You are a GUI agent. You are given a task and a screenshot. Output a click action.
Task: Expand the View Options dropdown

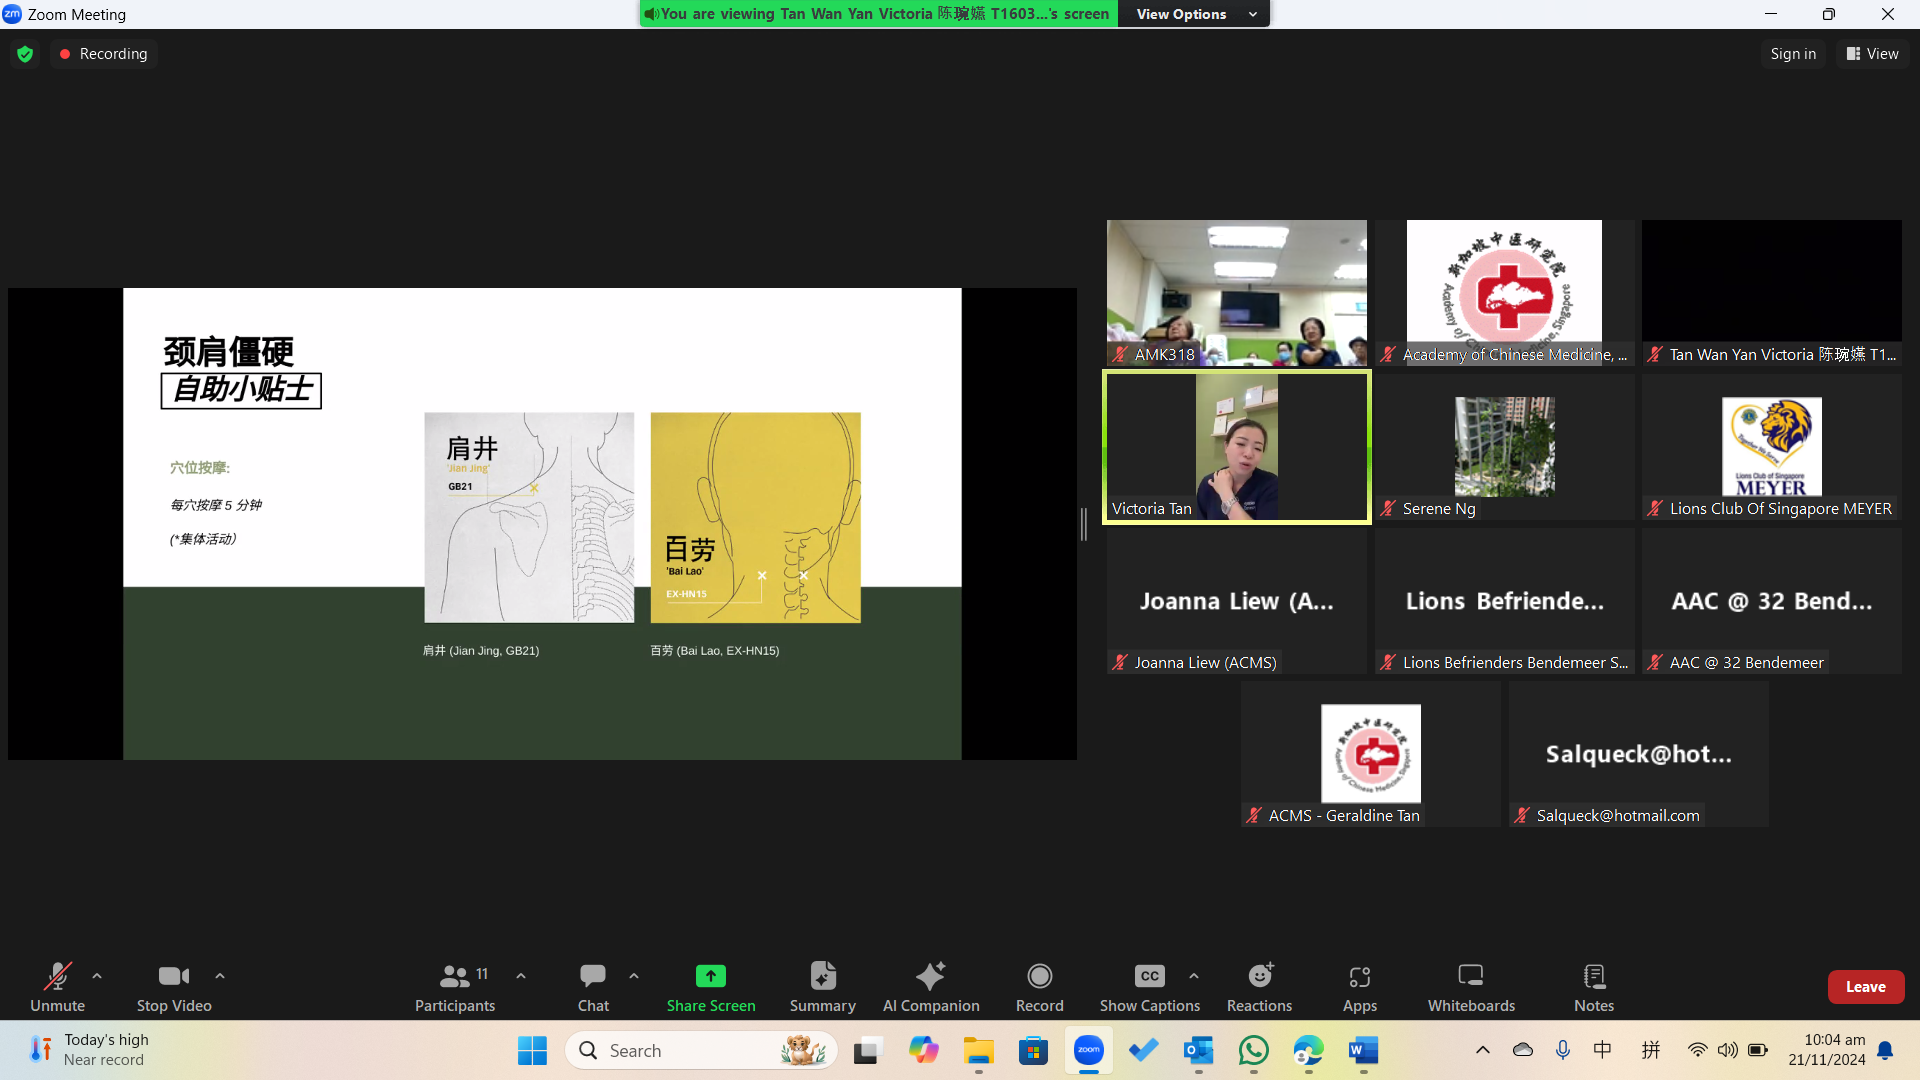click(1195, 14)
